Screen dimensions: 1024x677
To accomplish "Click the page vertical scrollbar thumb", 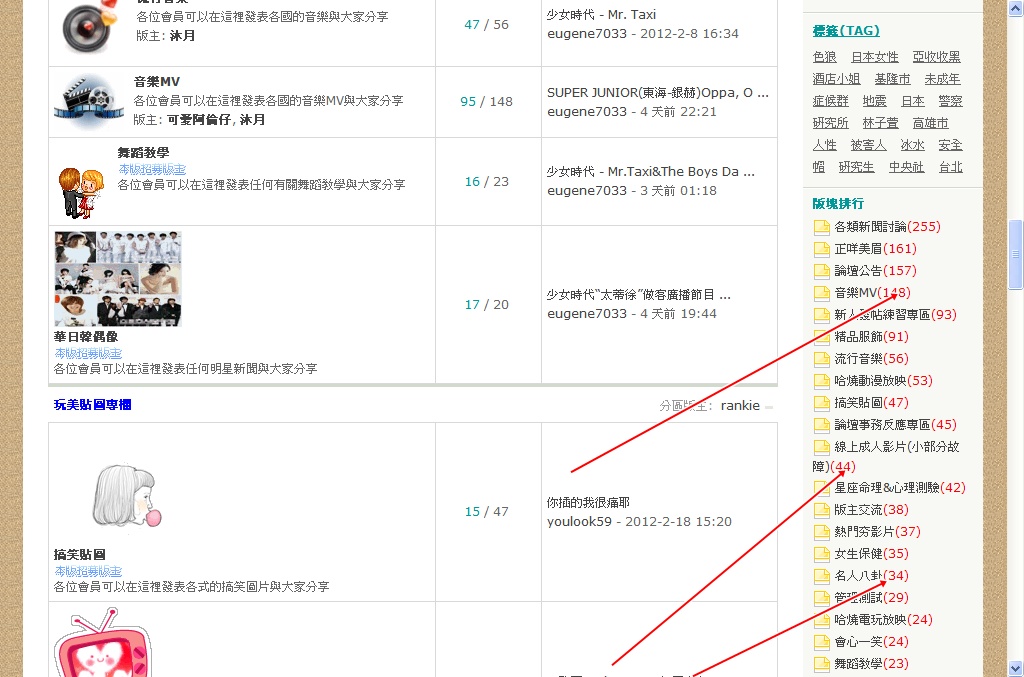I will coord(1016,254).
